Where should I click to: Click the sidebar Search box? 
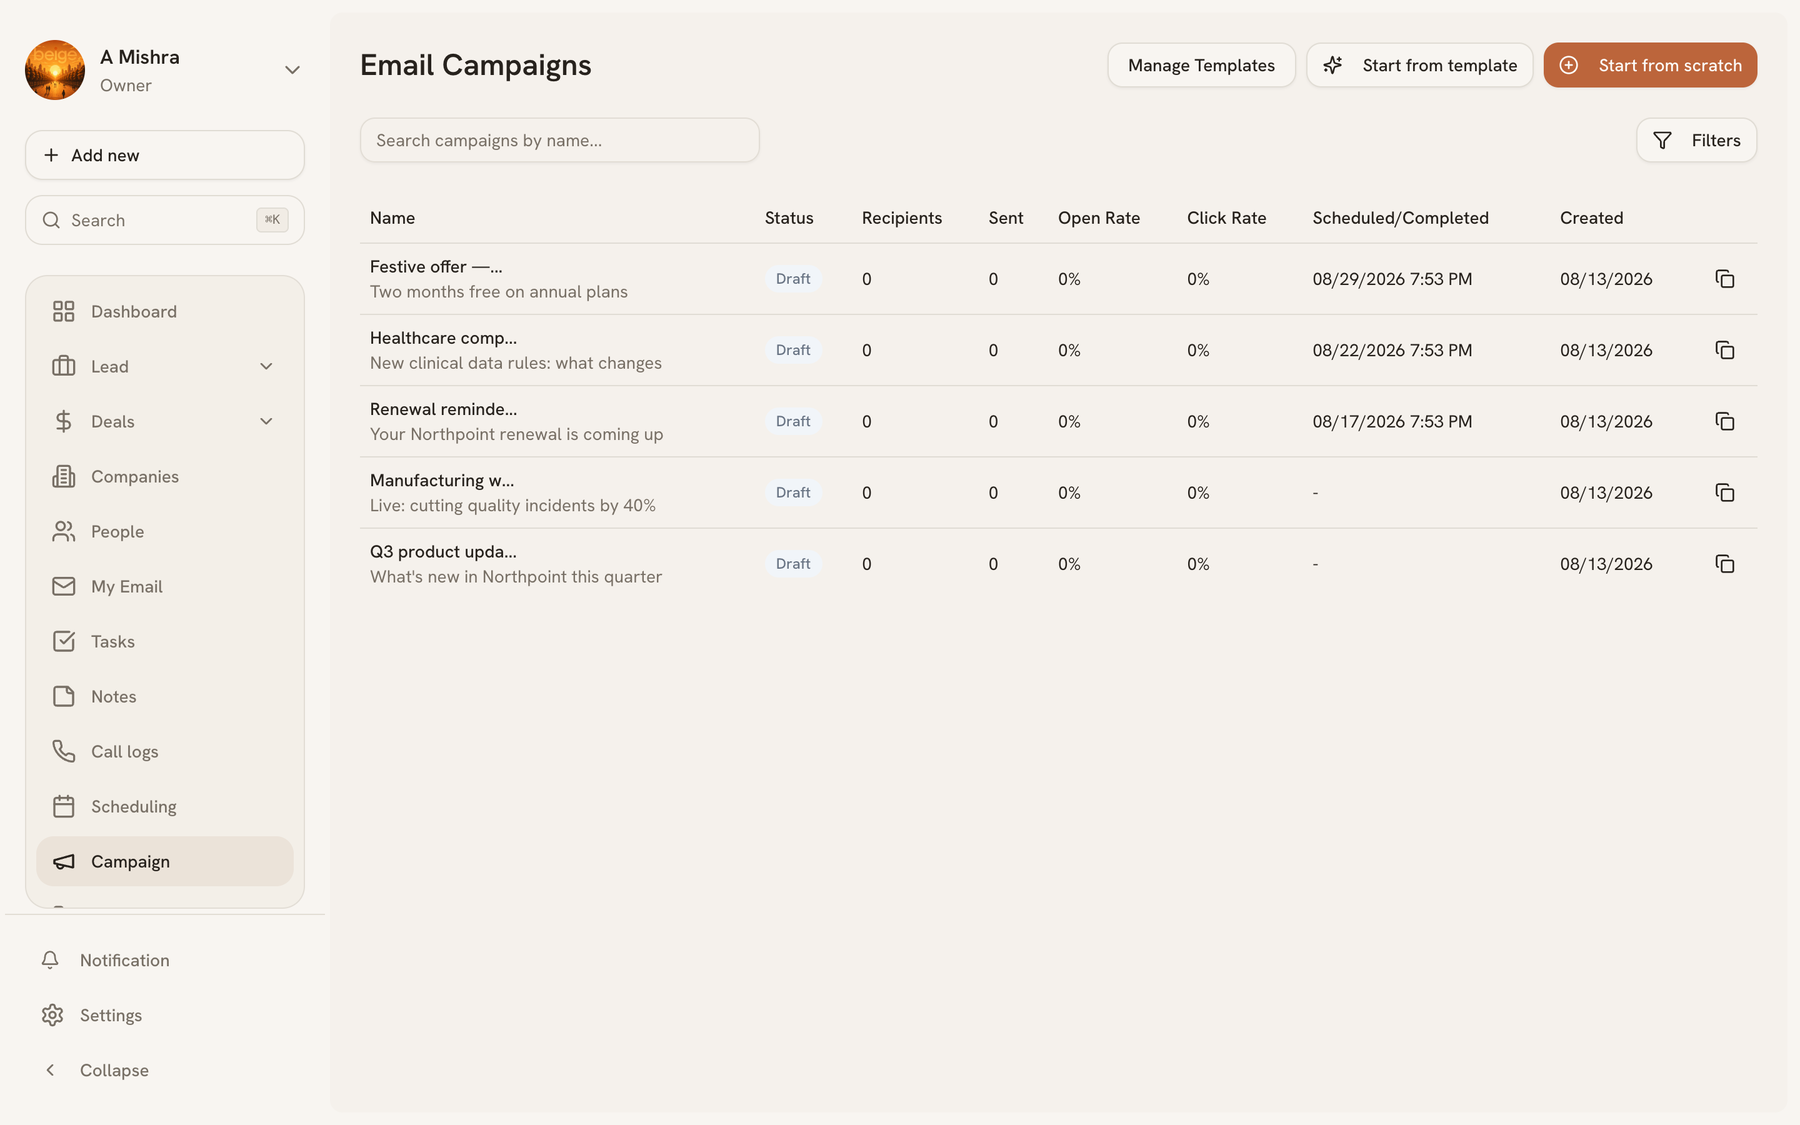click(165, 220)
